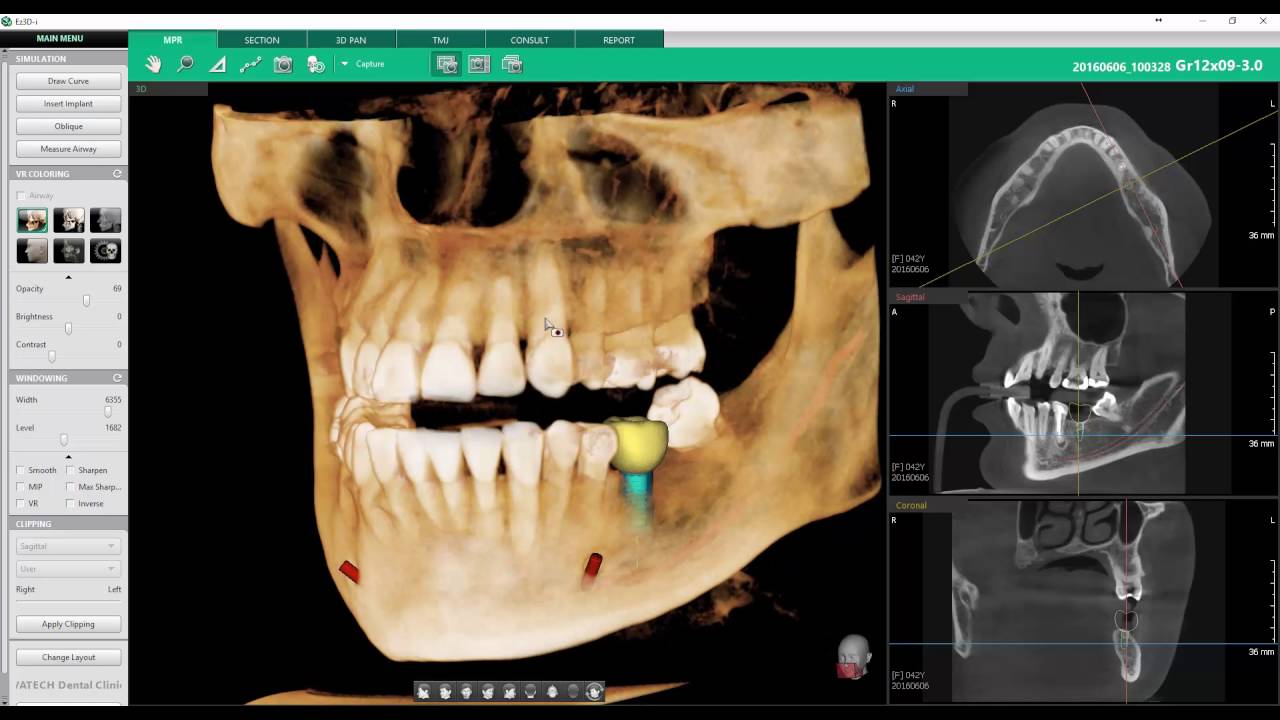
Task: Open the Capture dropdown arrow
Action: (344, 64)
